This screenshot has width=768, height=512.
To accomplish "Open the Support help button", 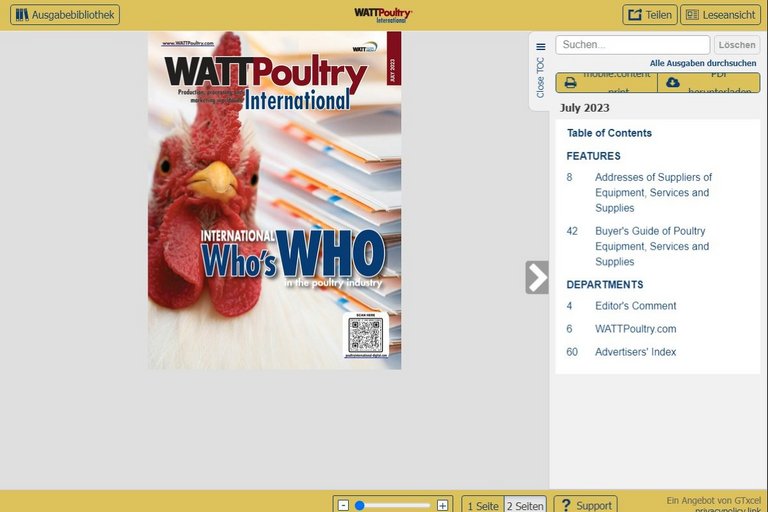I will 585,505.
